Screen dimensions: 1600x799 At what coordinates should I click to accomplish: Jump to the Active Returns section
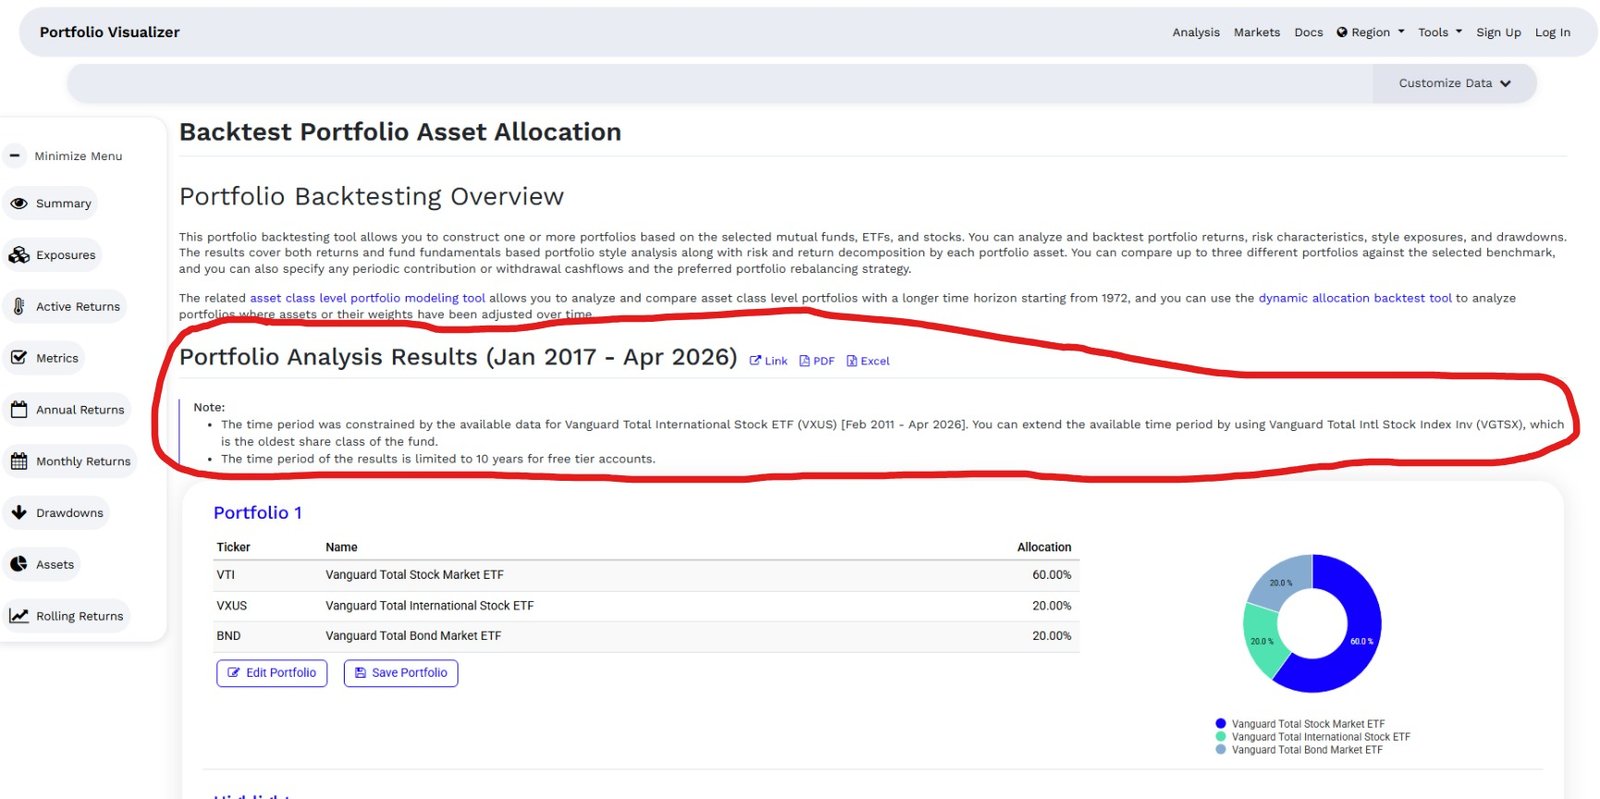[x=65, y=307]
